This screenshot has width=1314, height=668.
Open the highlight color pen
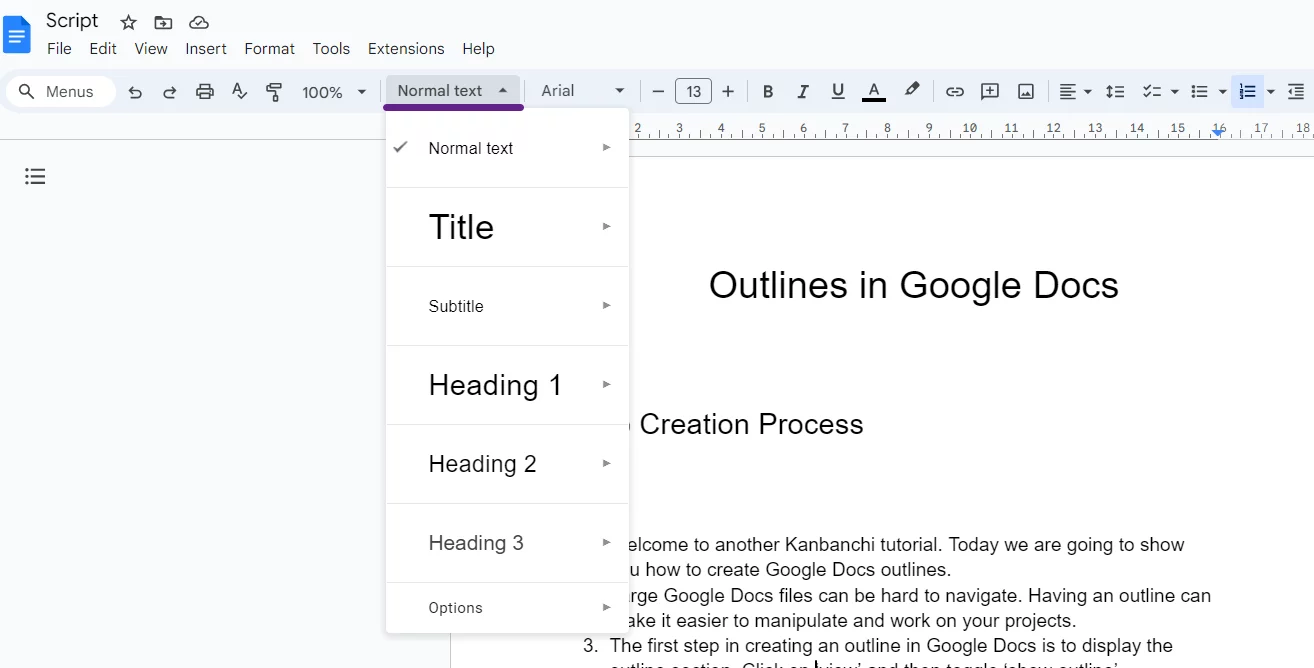tap(911, 91)
